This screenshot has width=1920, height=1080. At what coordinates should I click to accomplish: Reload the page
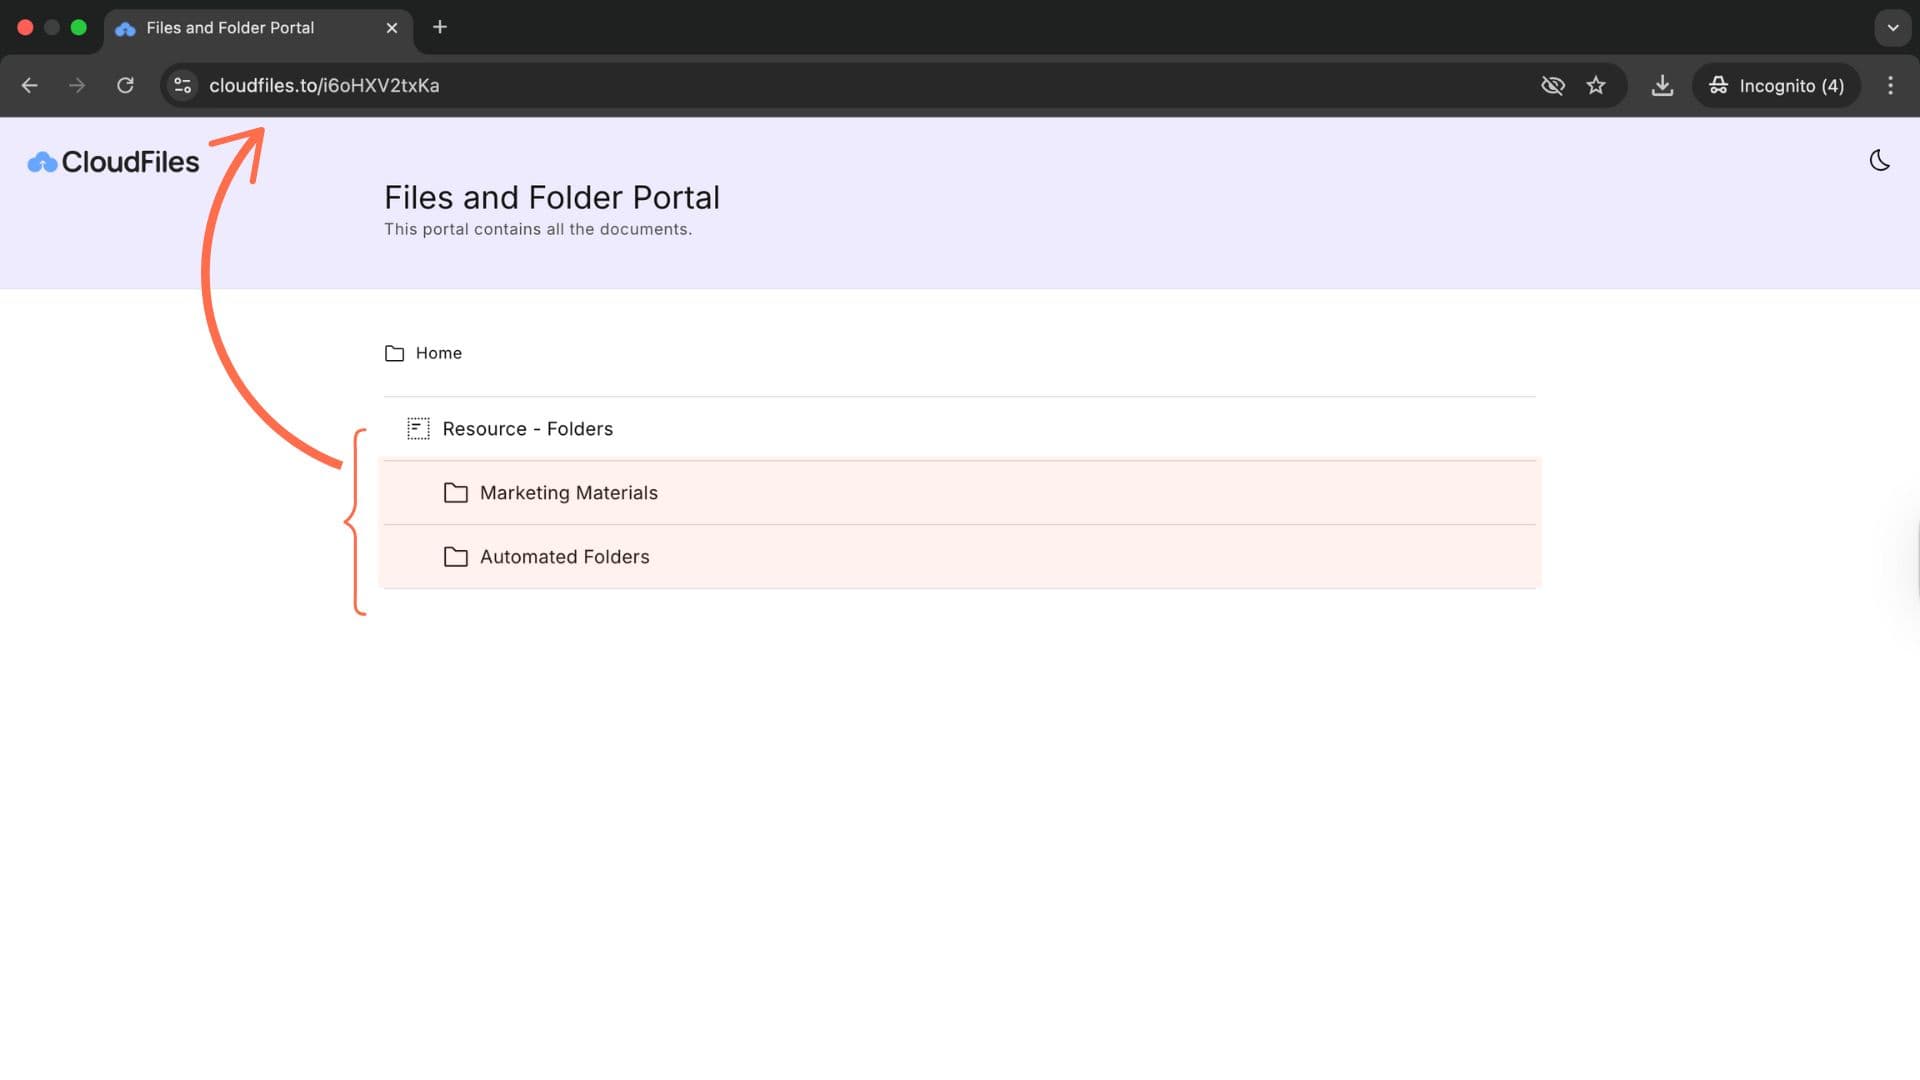pos(125,86)
